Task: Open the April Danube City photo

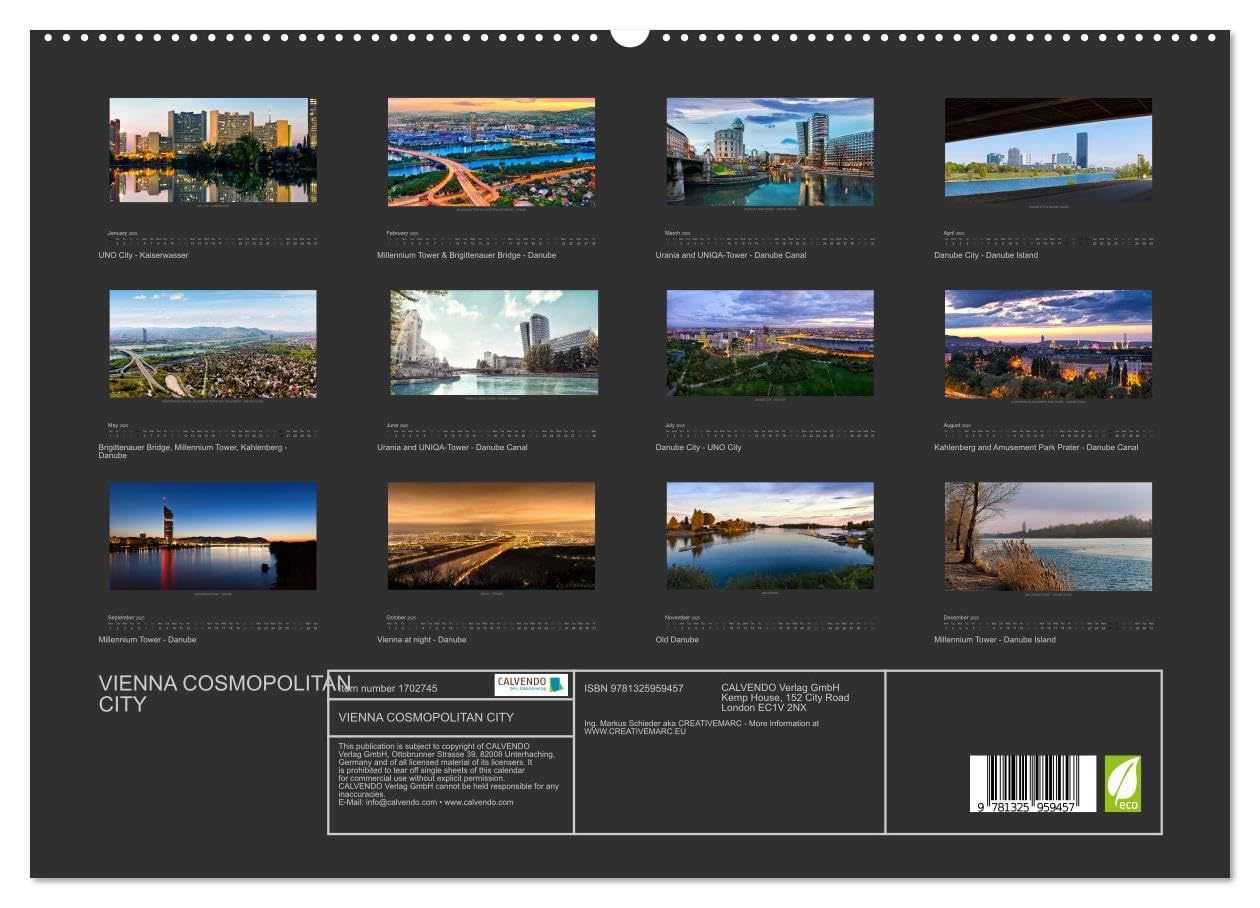Action: (x=1048, y=149)
